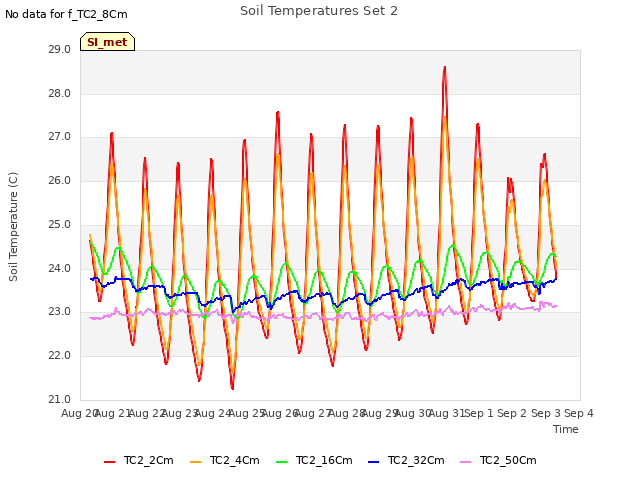Click the 24.0 y-axis tick label
The image size is (640, 480).
click(x=60, y=269)
